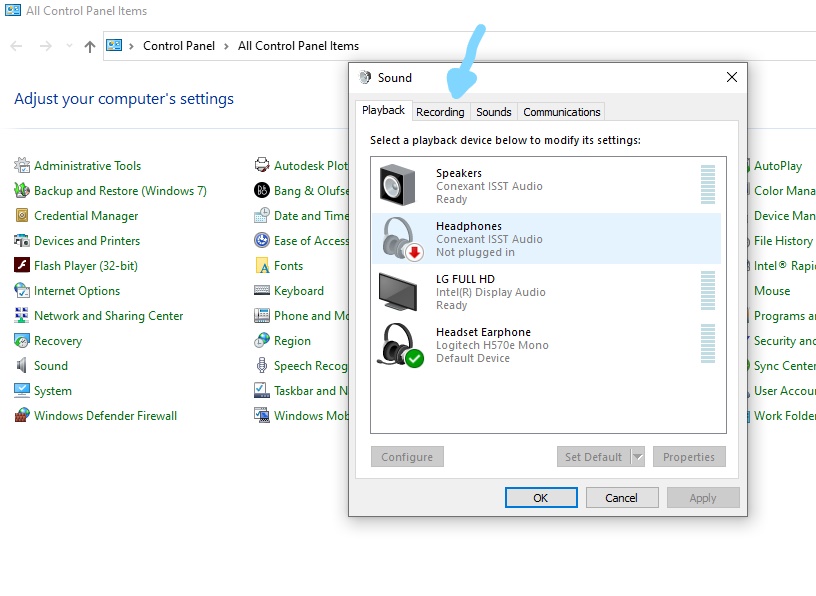Open Sync Center link
Screen dimensions: 816x596
[784, 365]
